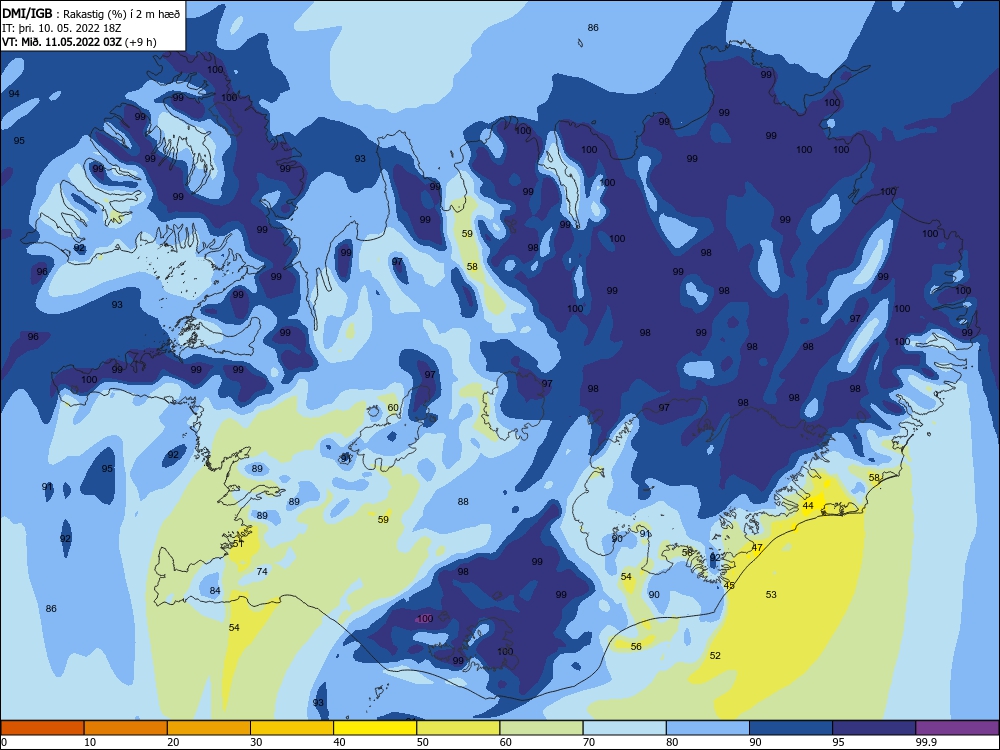The width and height of the screenshot is (1000, 750).
Task: Click the legend tick label '99.9'
Action: 926,742
